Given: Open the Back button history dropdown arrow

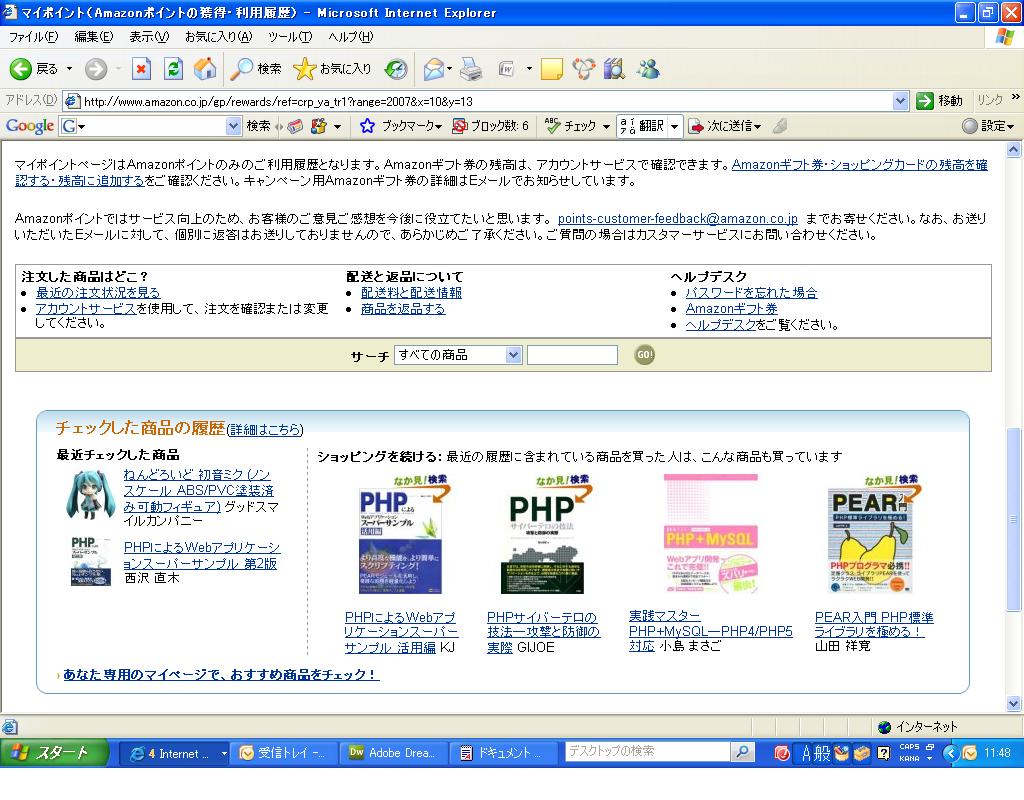Looking at the screenshot, I should coord(69,69).
